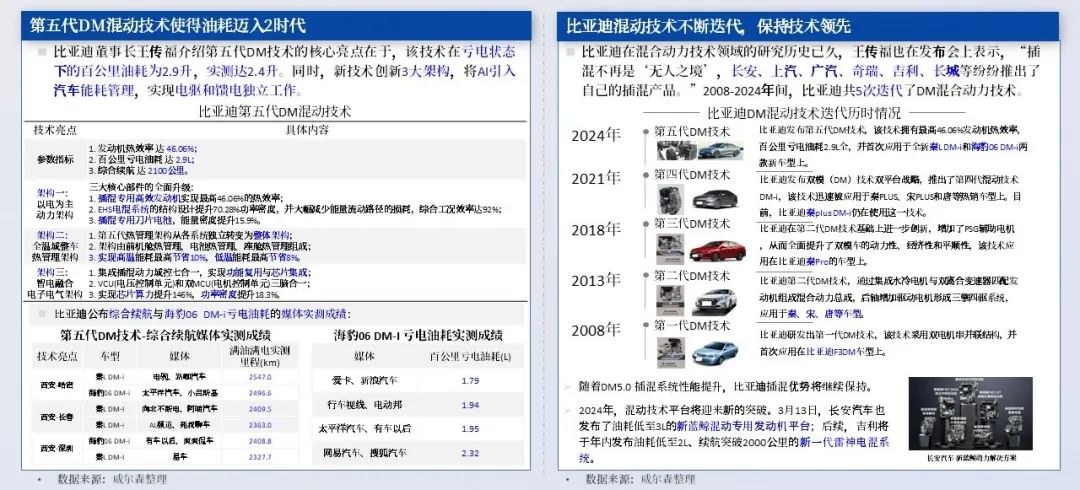Select the heading '海豹06 DM-I 亏电油耗实测成绩'
Image resolution: width=1080 pixels, height=490 pixels.
tap(418, 336)
